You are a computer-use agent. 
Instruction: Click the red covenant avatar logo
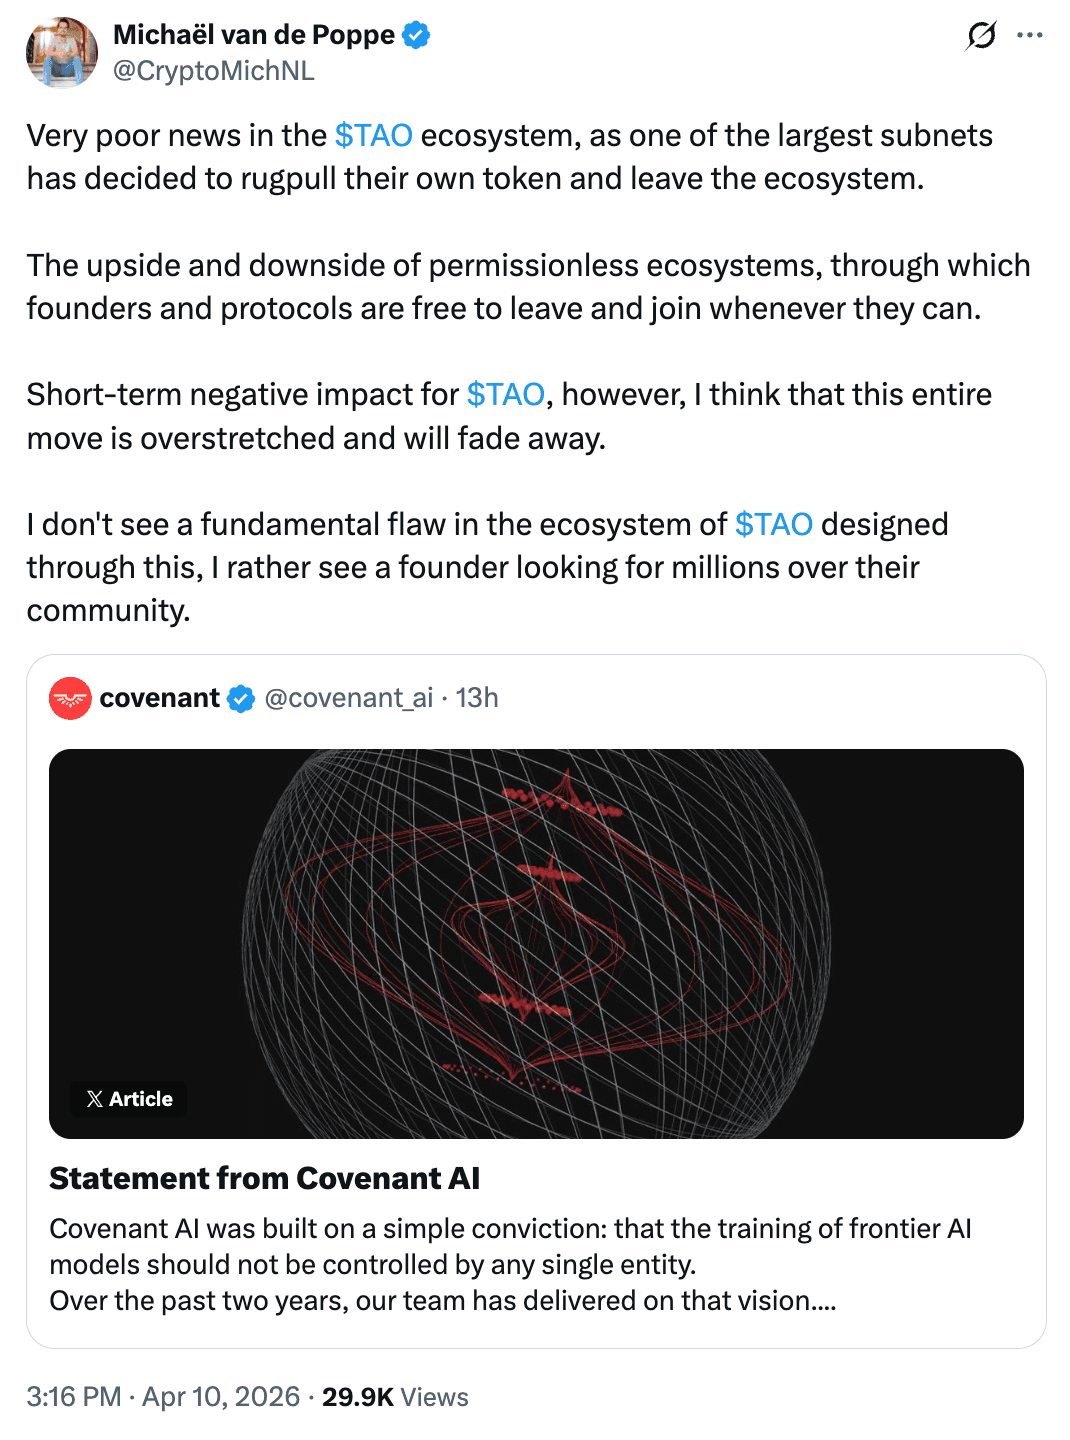pyautogui.click(x=70, y=698)
